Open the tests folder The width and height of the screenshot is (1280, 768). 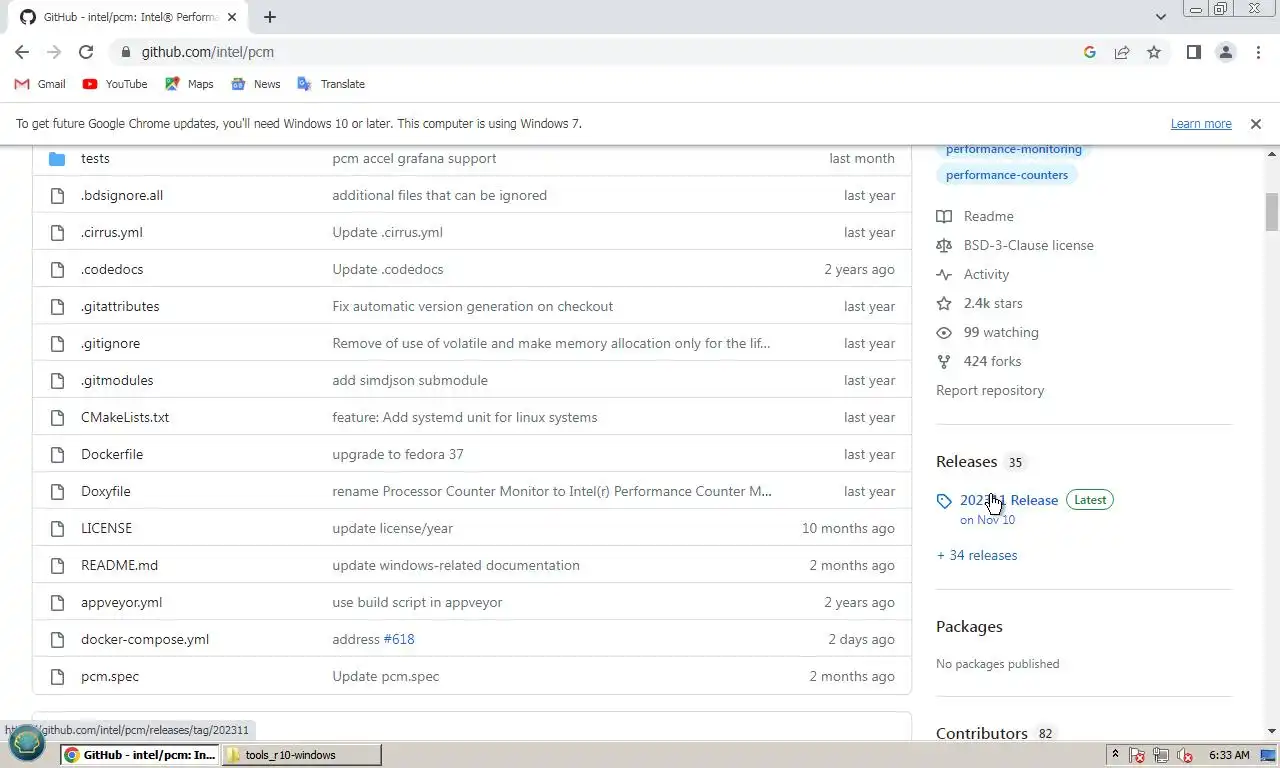click(95, 158)
